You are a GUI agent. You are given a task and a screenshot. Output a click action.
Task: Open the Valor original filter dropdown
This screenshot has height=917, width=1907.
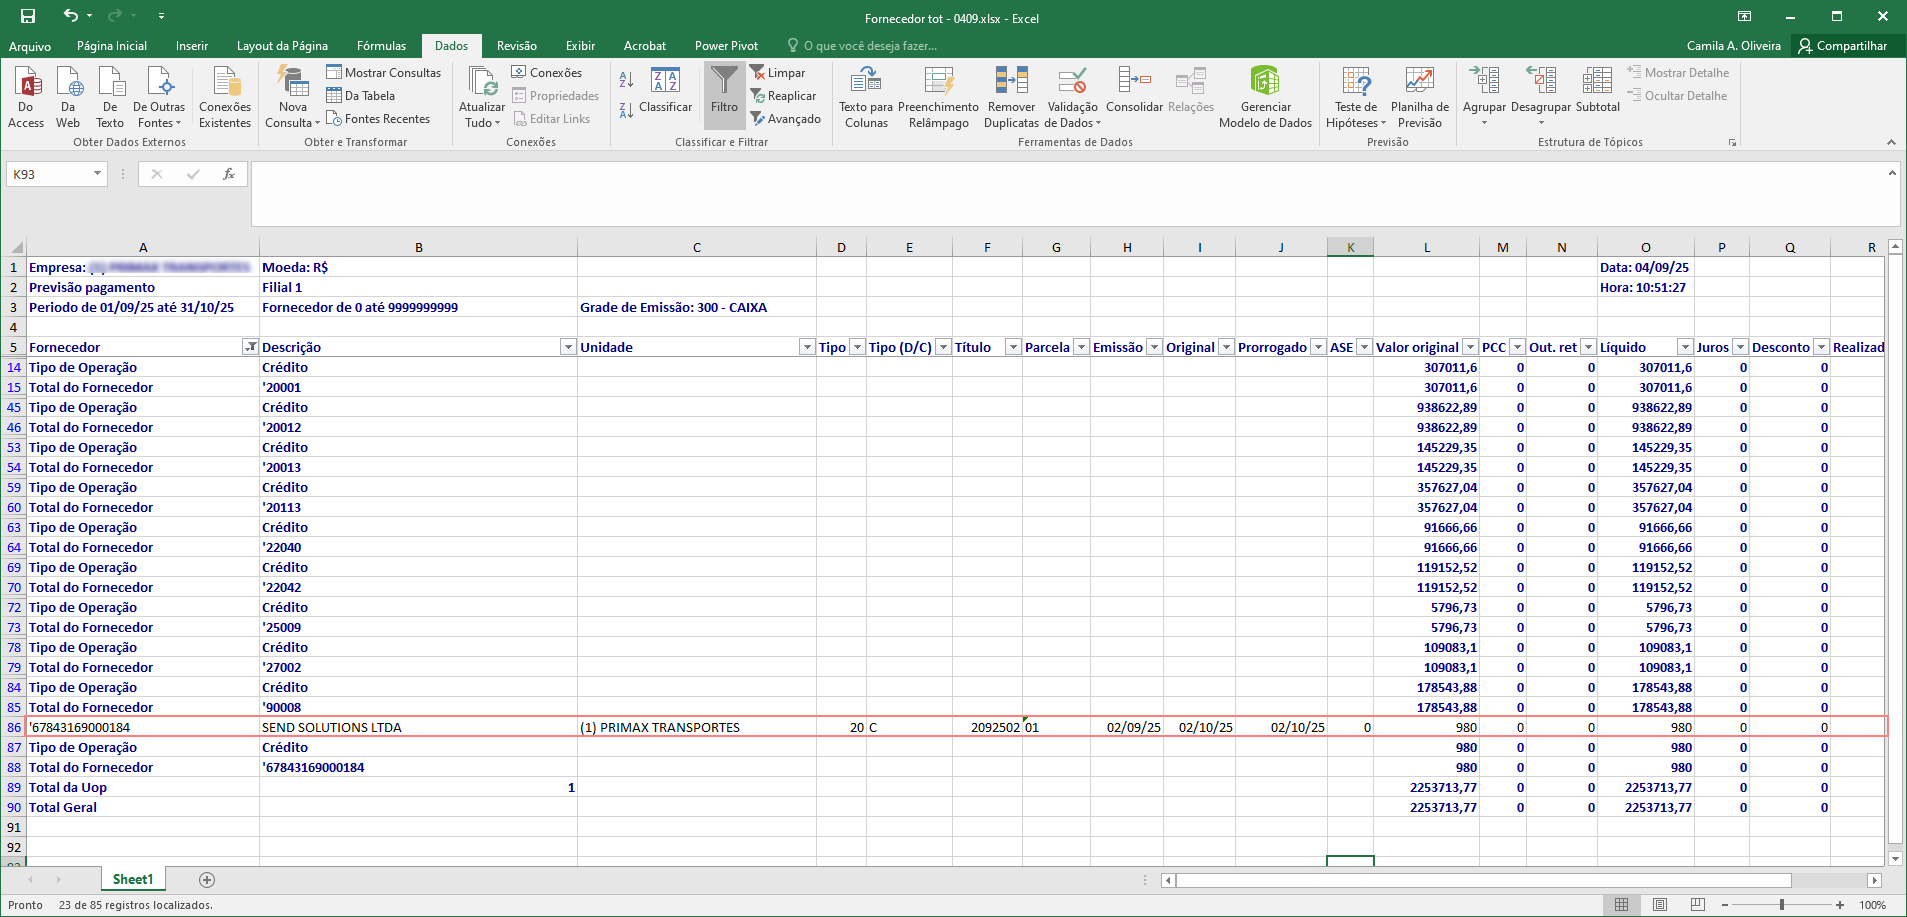[x=1469, y=347]
